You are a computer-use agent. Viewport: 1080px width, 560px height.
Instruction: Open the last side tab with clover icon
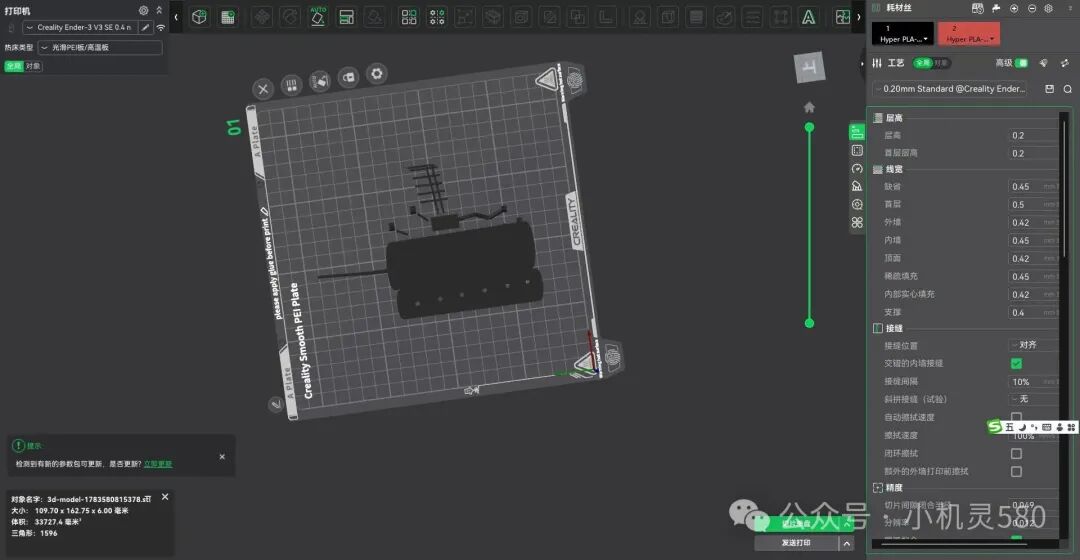[x=857, y=222]
